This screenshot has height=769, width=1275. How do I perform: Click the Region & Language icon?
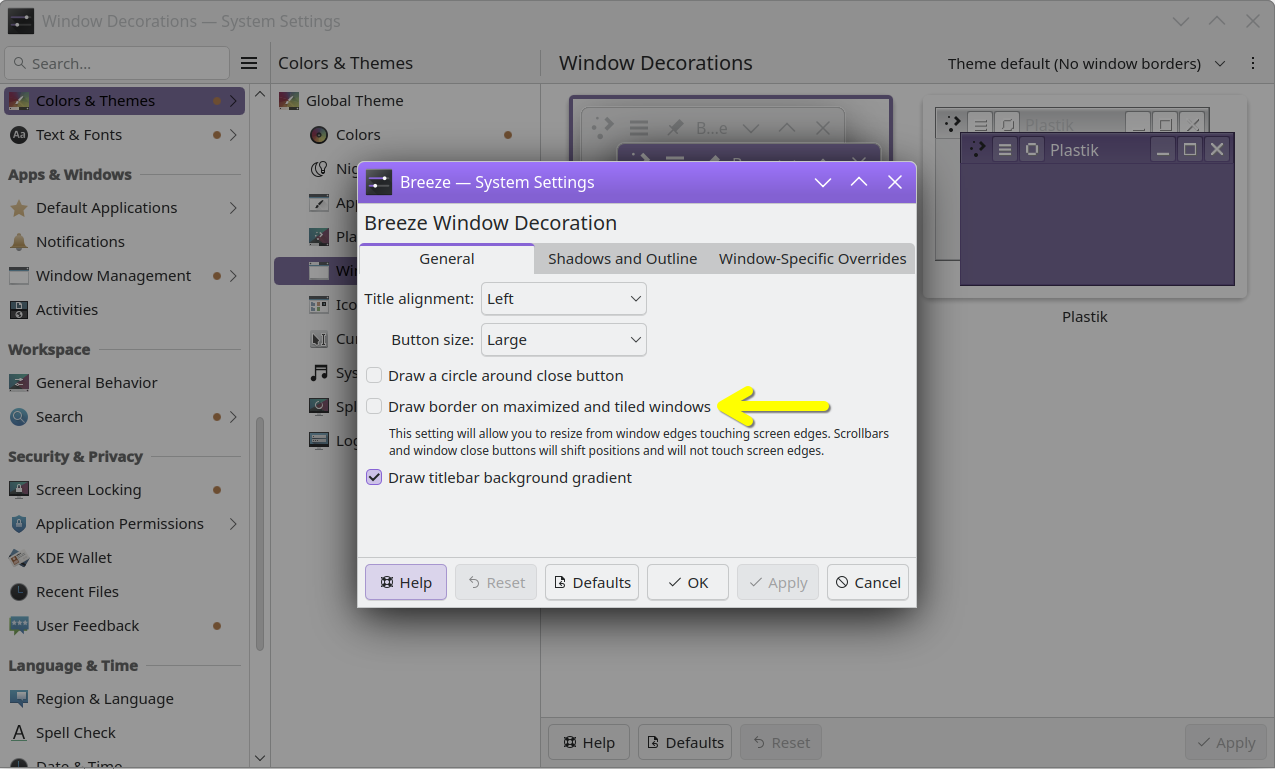(18, 699)
